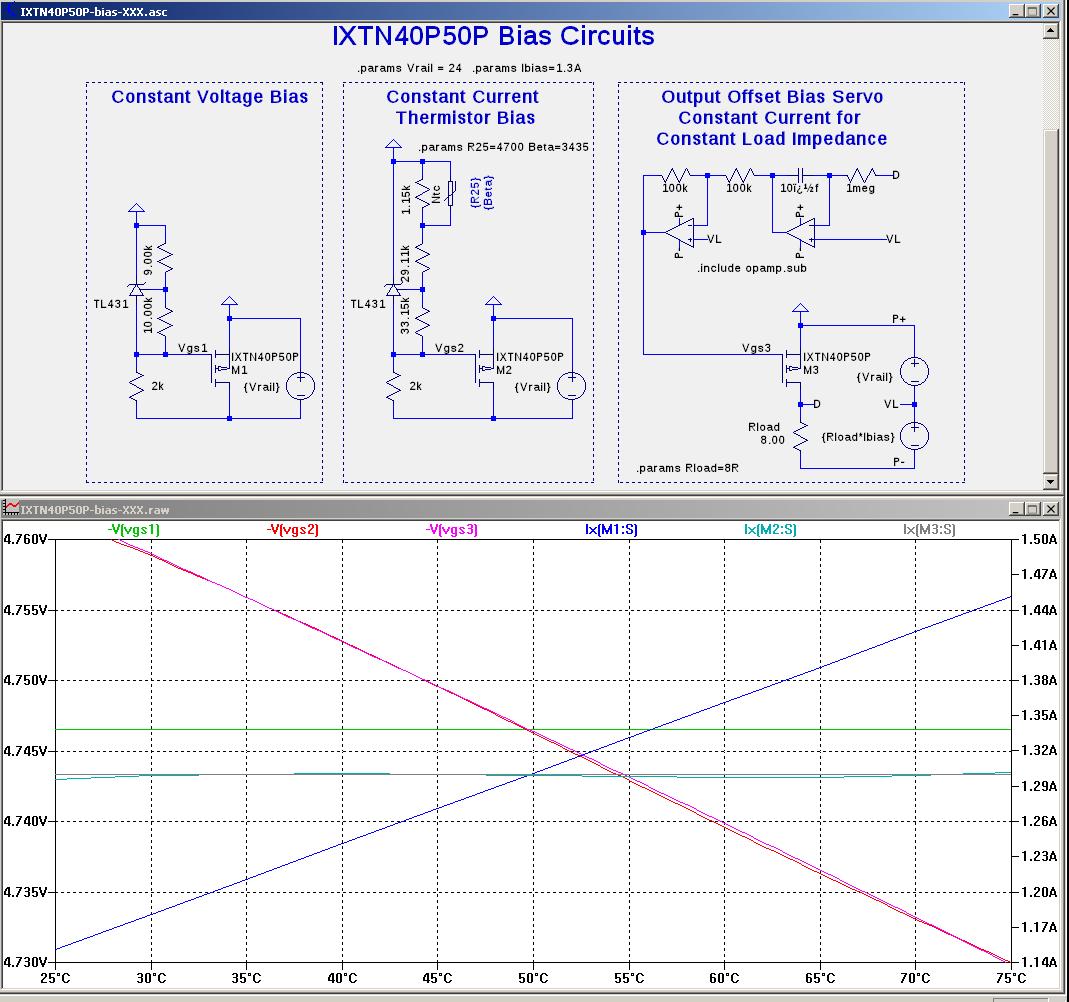Click the .include opamp.sub directive
The height and width of the screenshot is (1002, 1069).
click(x=751, y=269)
